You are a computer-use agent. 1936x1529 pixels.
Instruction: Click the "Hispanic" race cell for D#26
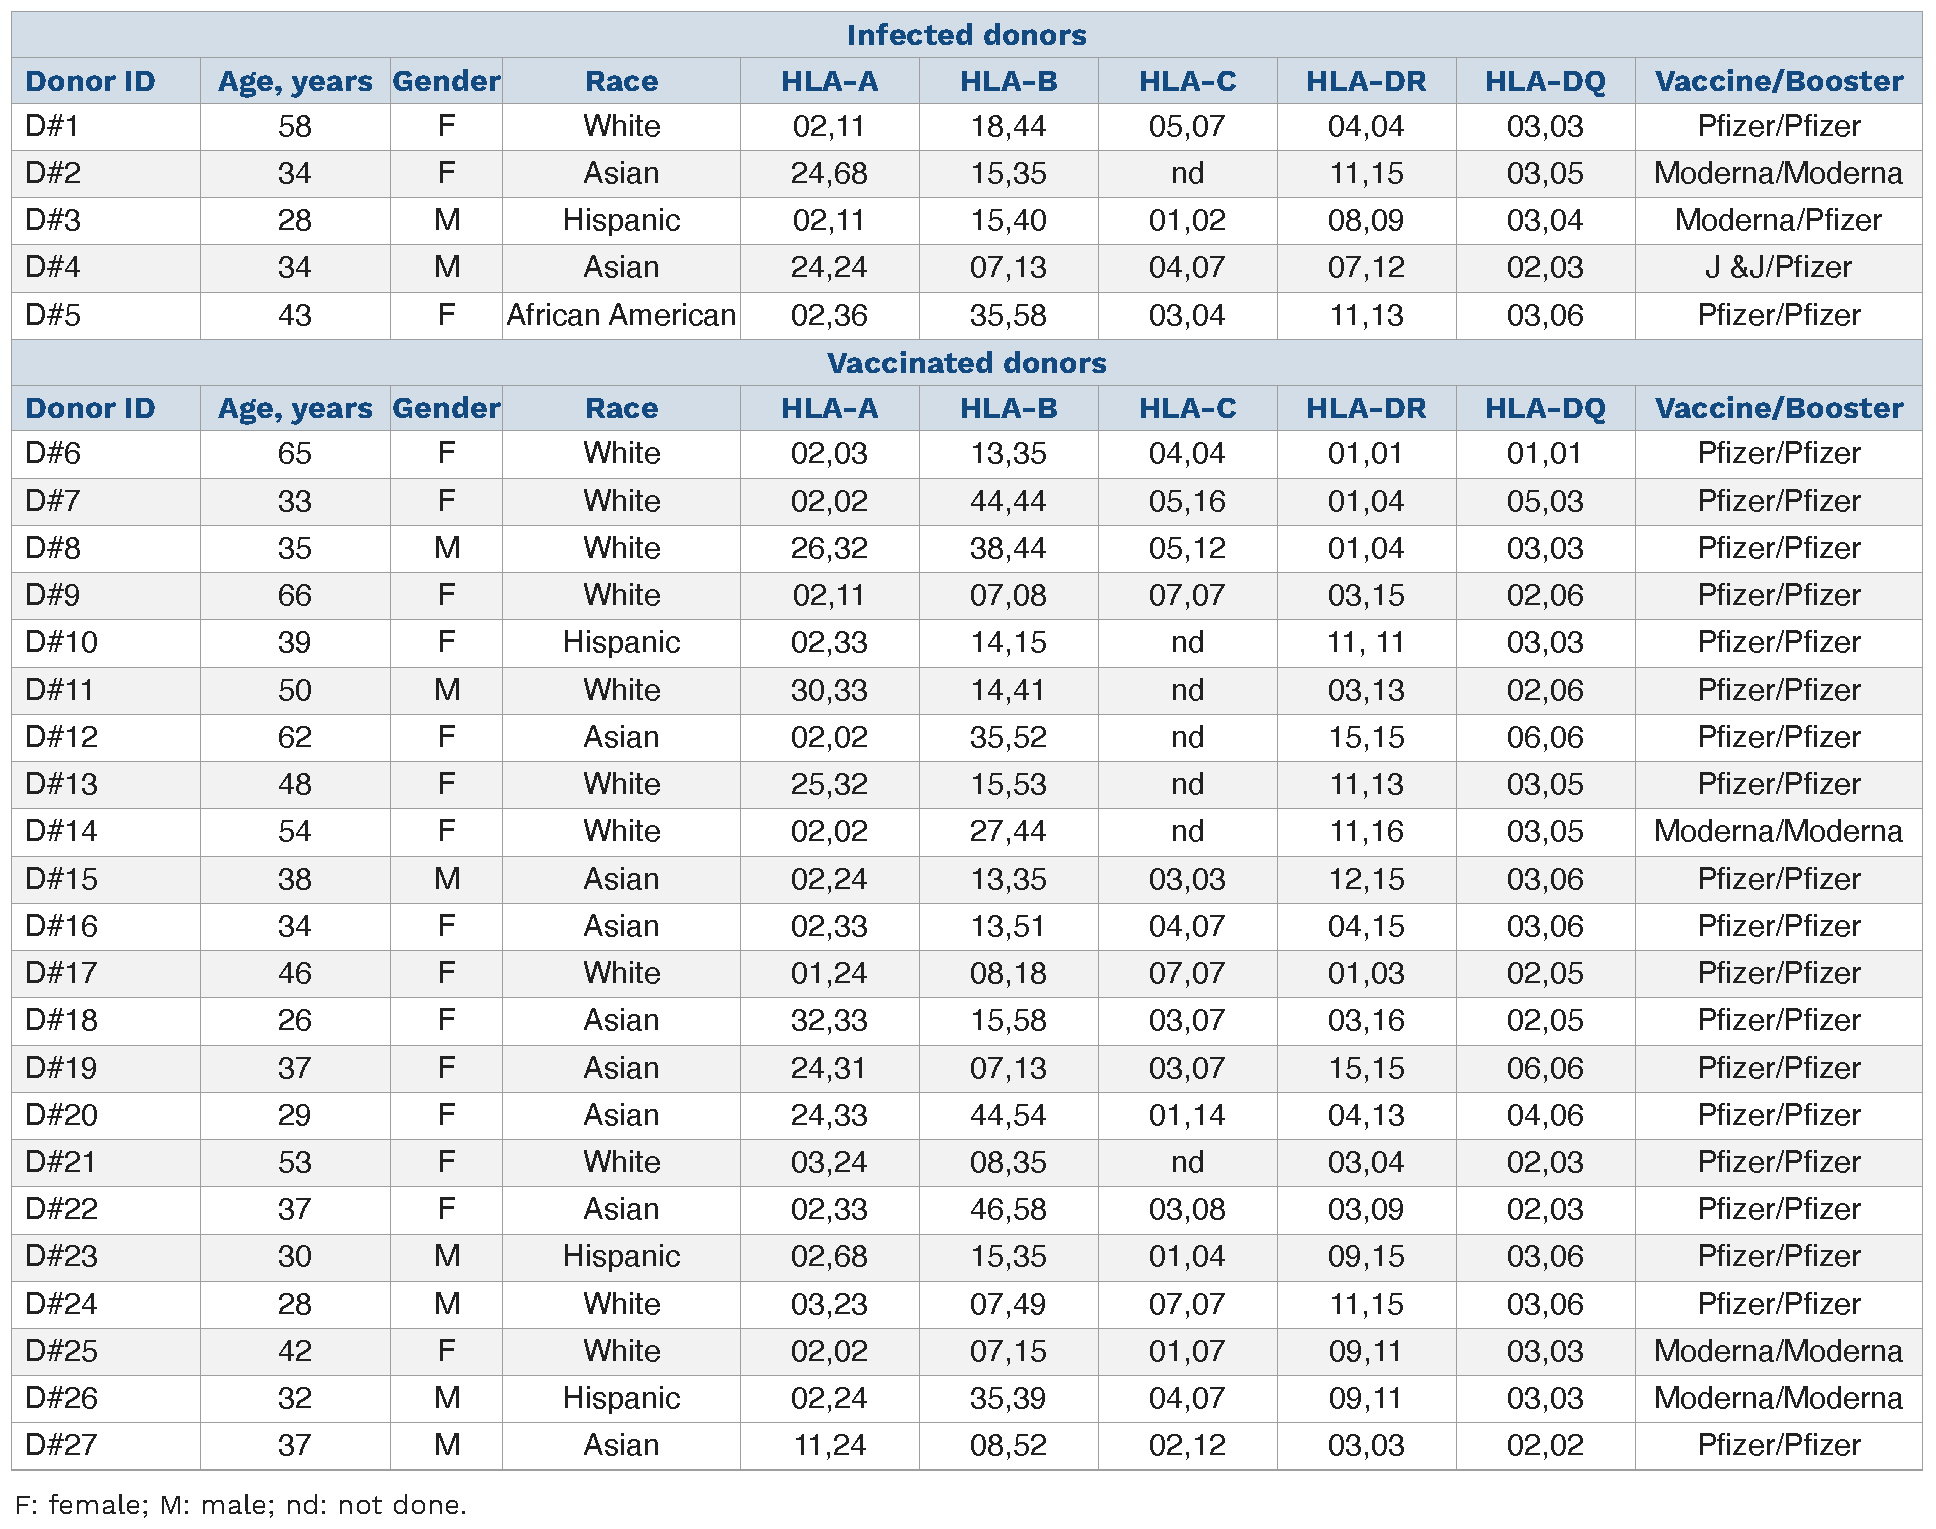tap(621, 1398)
